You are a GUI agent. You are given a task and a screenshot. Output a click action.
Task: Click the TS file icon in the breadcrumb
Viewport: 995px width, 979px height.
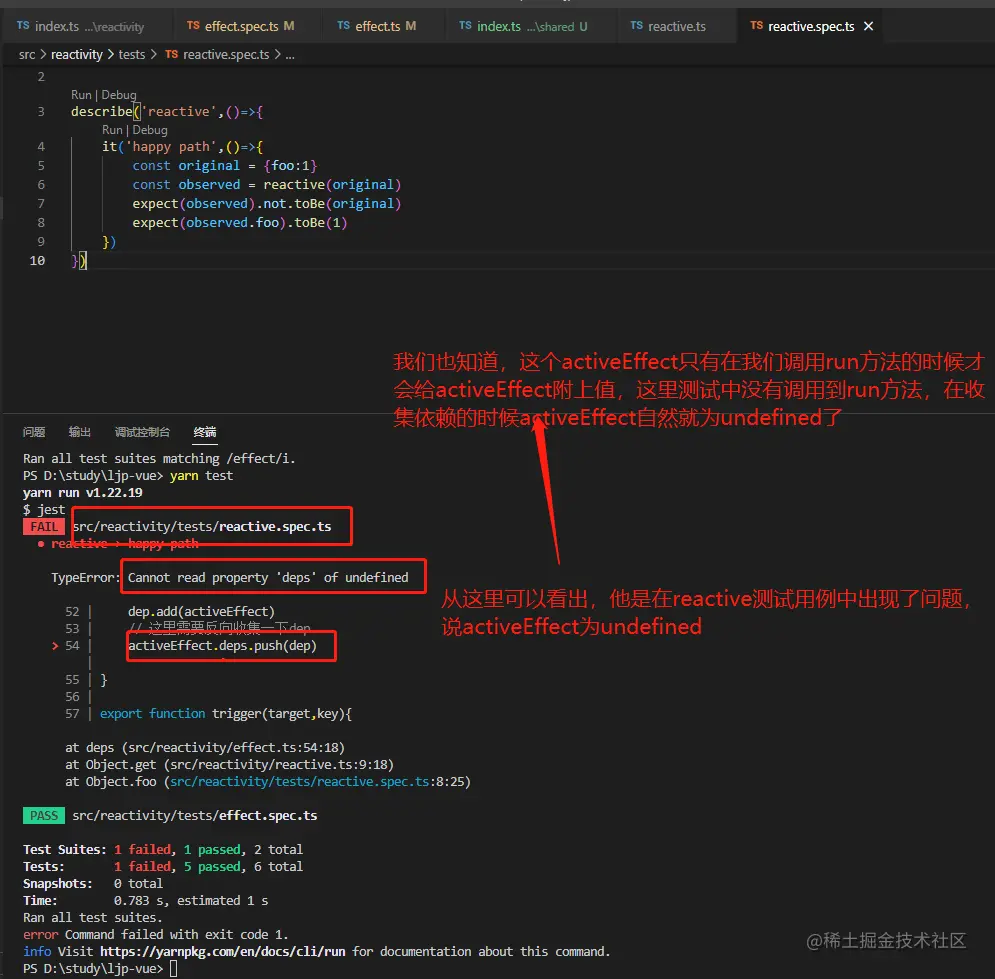click(x=171, y=55)
